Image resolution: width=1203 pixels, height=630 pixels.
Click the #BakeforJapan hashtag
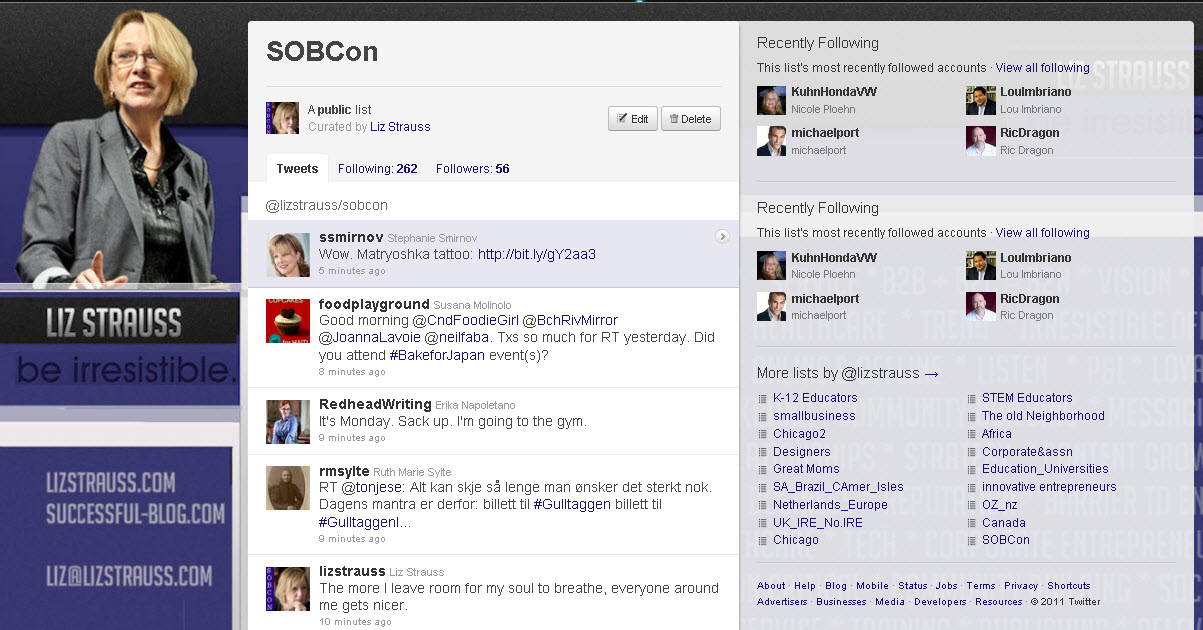(x=437, y=355)
